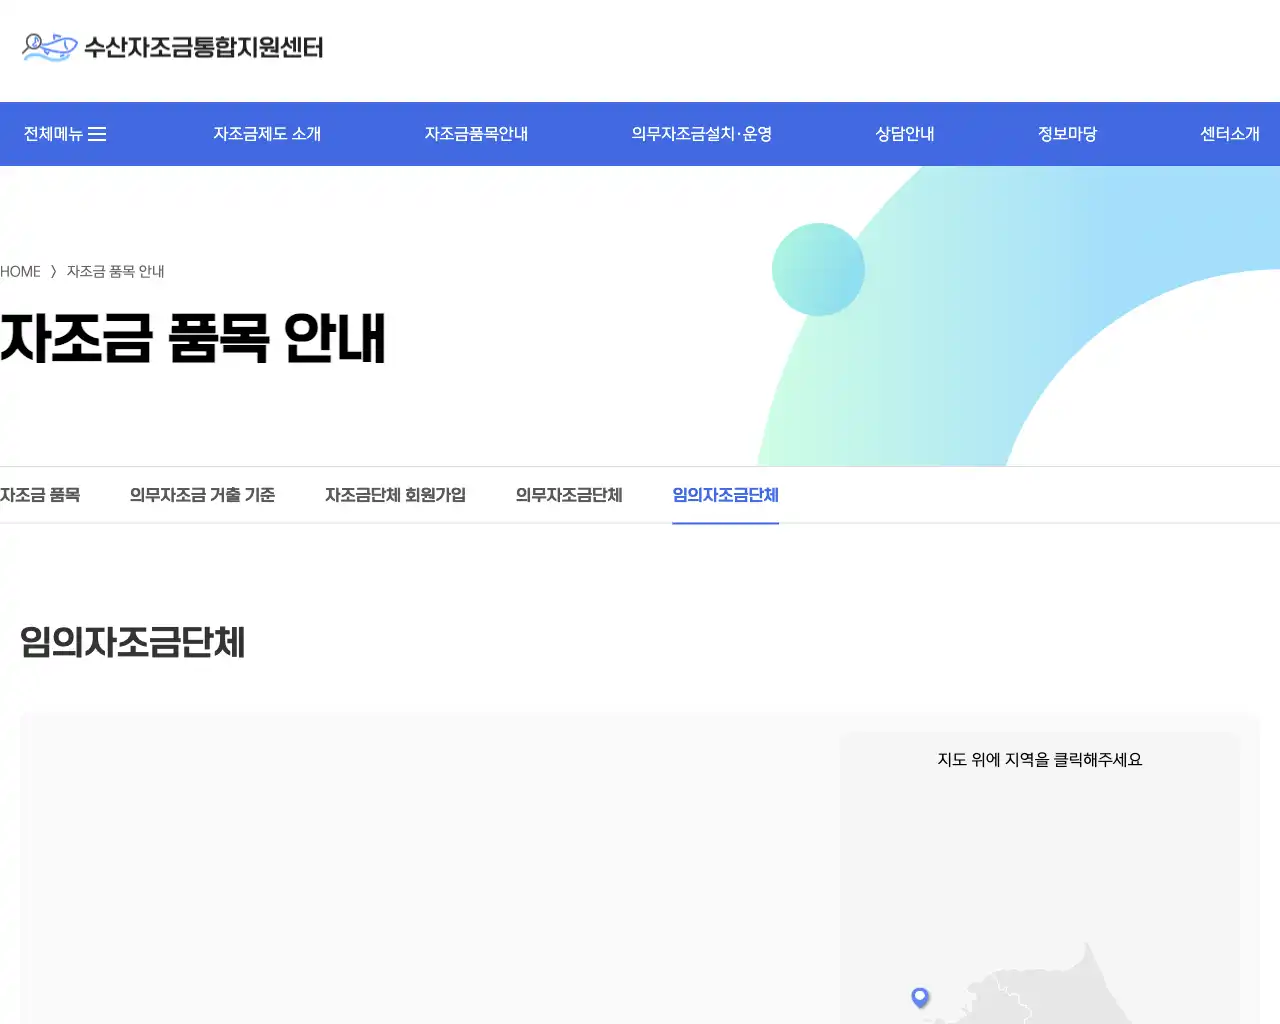Open the 자조금제도 소개 menu
This screenshot has width=1280, height=1024.
click(266, 133)
